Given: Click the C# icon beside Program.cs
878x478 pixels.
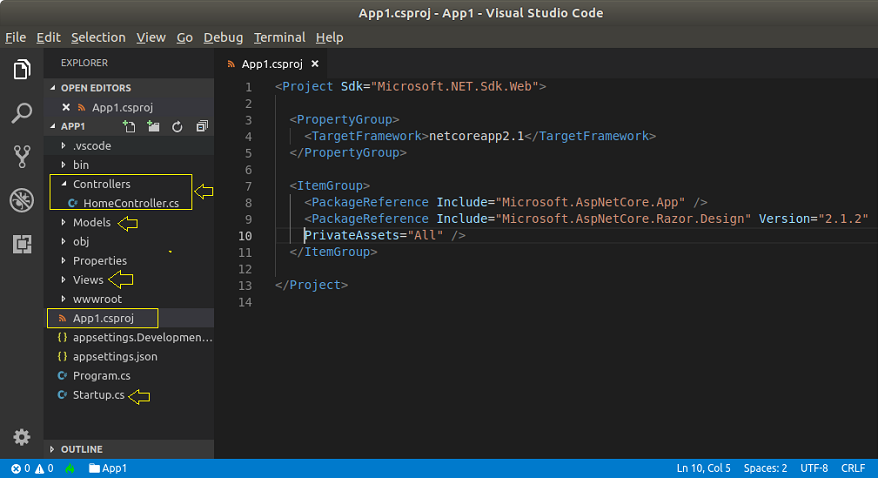Looking at the screenshot, I should click(x=62, y=376).
